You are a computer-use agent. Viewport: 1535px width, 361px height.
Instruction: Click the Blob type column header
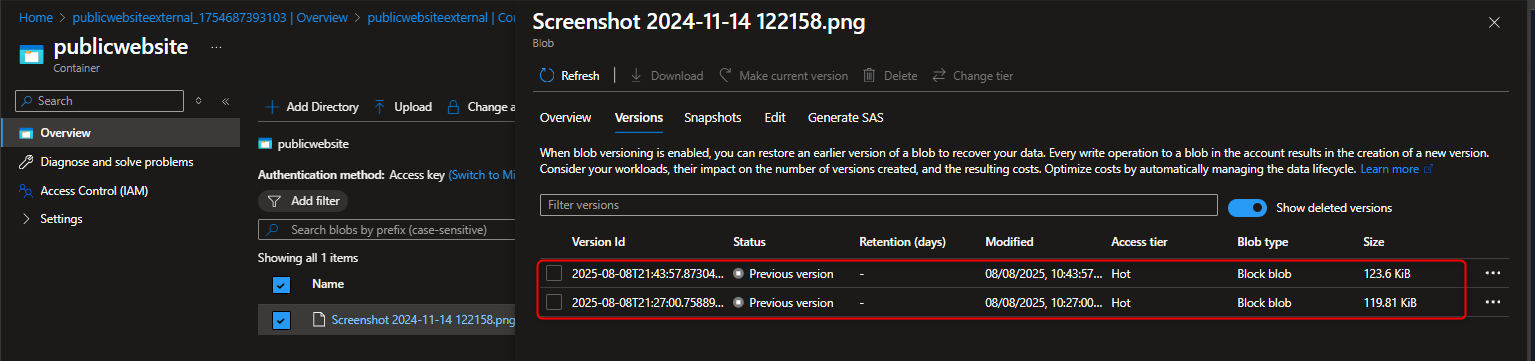(1263, 242)
